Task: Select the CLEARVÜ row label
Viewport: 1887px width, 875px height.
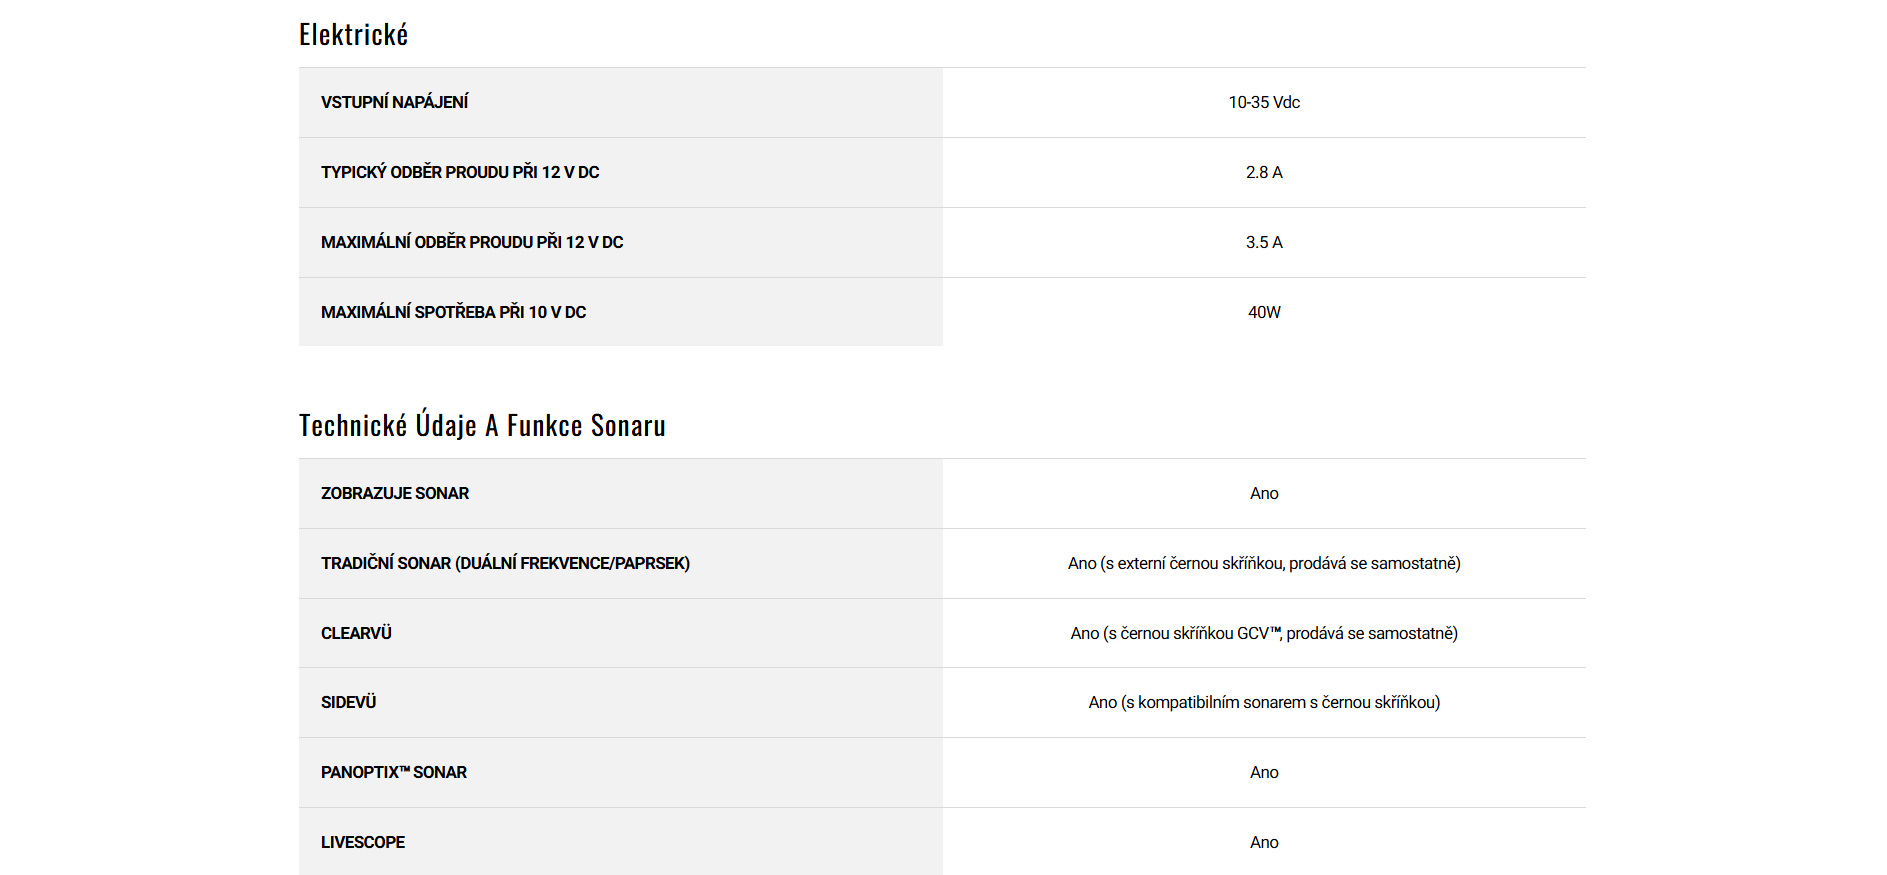Action: coord(356,633)
